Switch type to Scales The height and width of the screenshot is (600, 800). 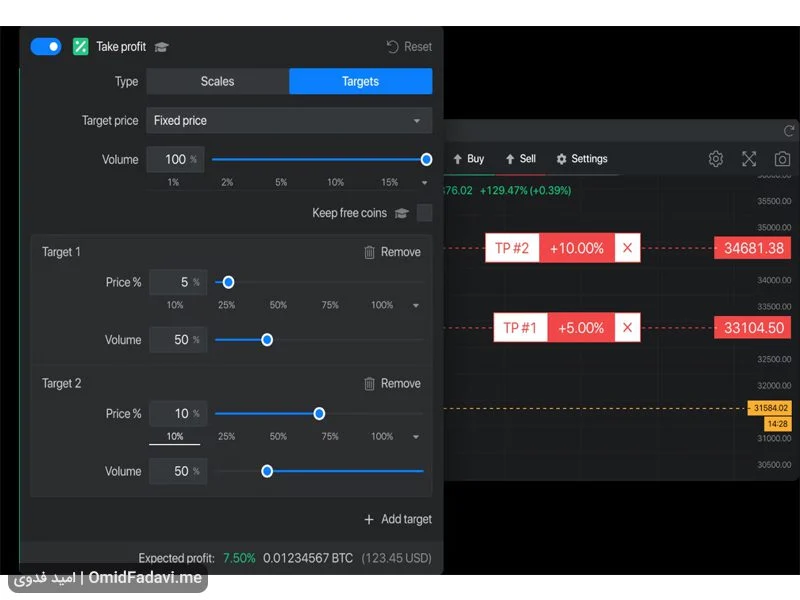(217, 82)
